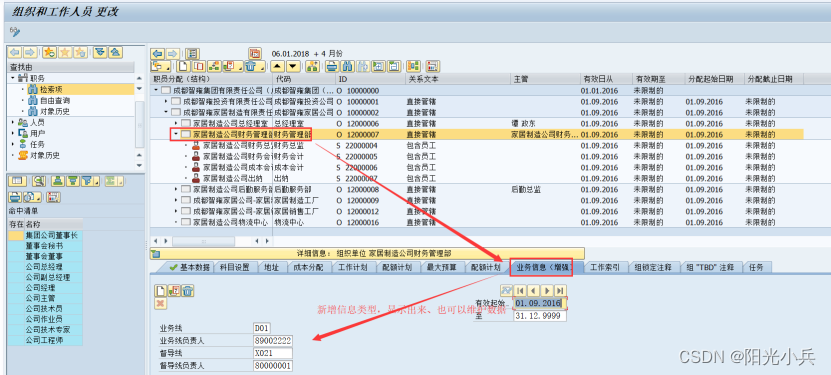The image size is (831, 375).
Task: Collapse the 职务 node in the search tree
Action: click(x=12, y=78)
